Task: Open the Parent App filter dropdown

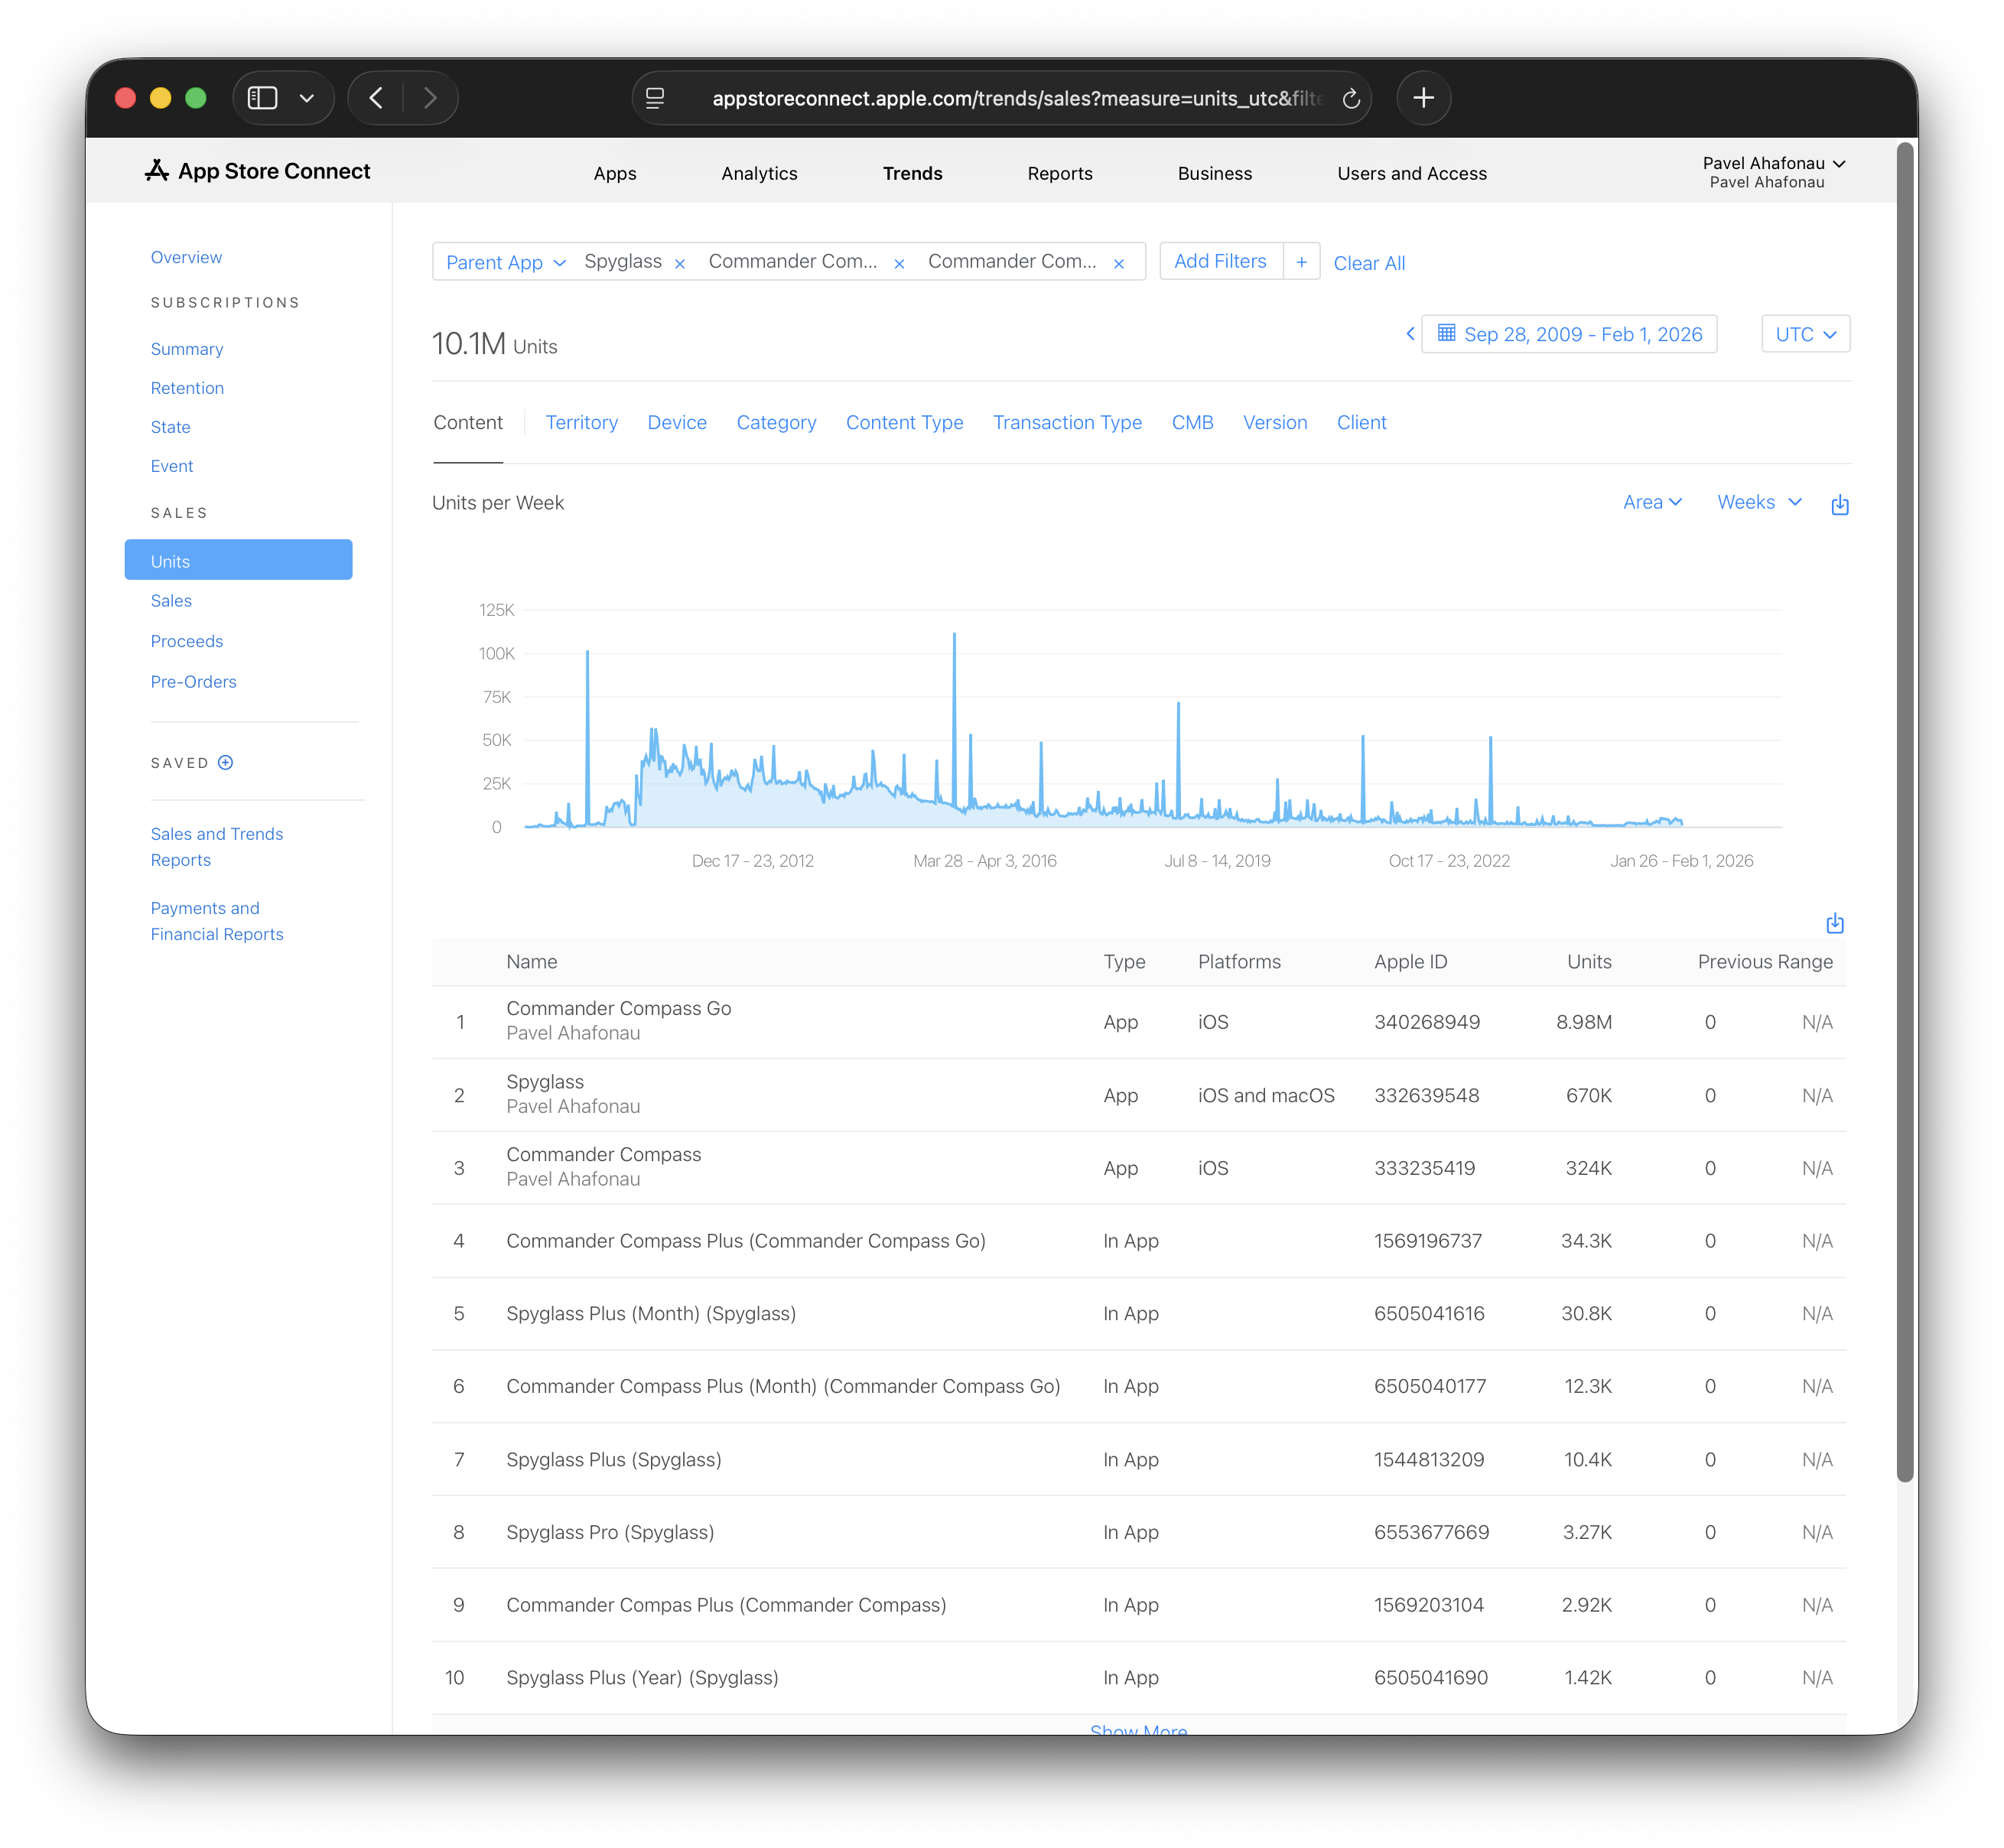Action: click(x=505, y=262)
